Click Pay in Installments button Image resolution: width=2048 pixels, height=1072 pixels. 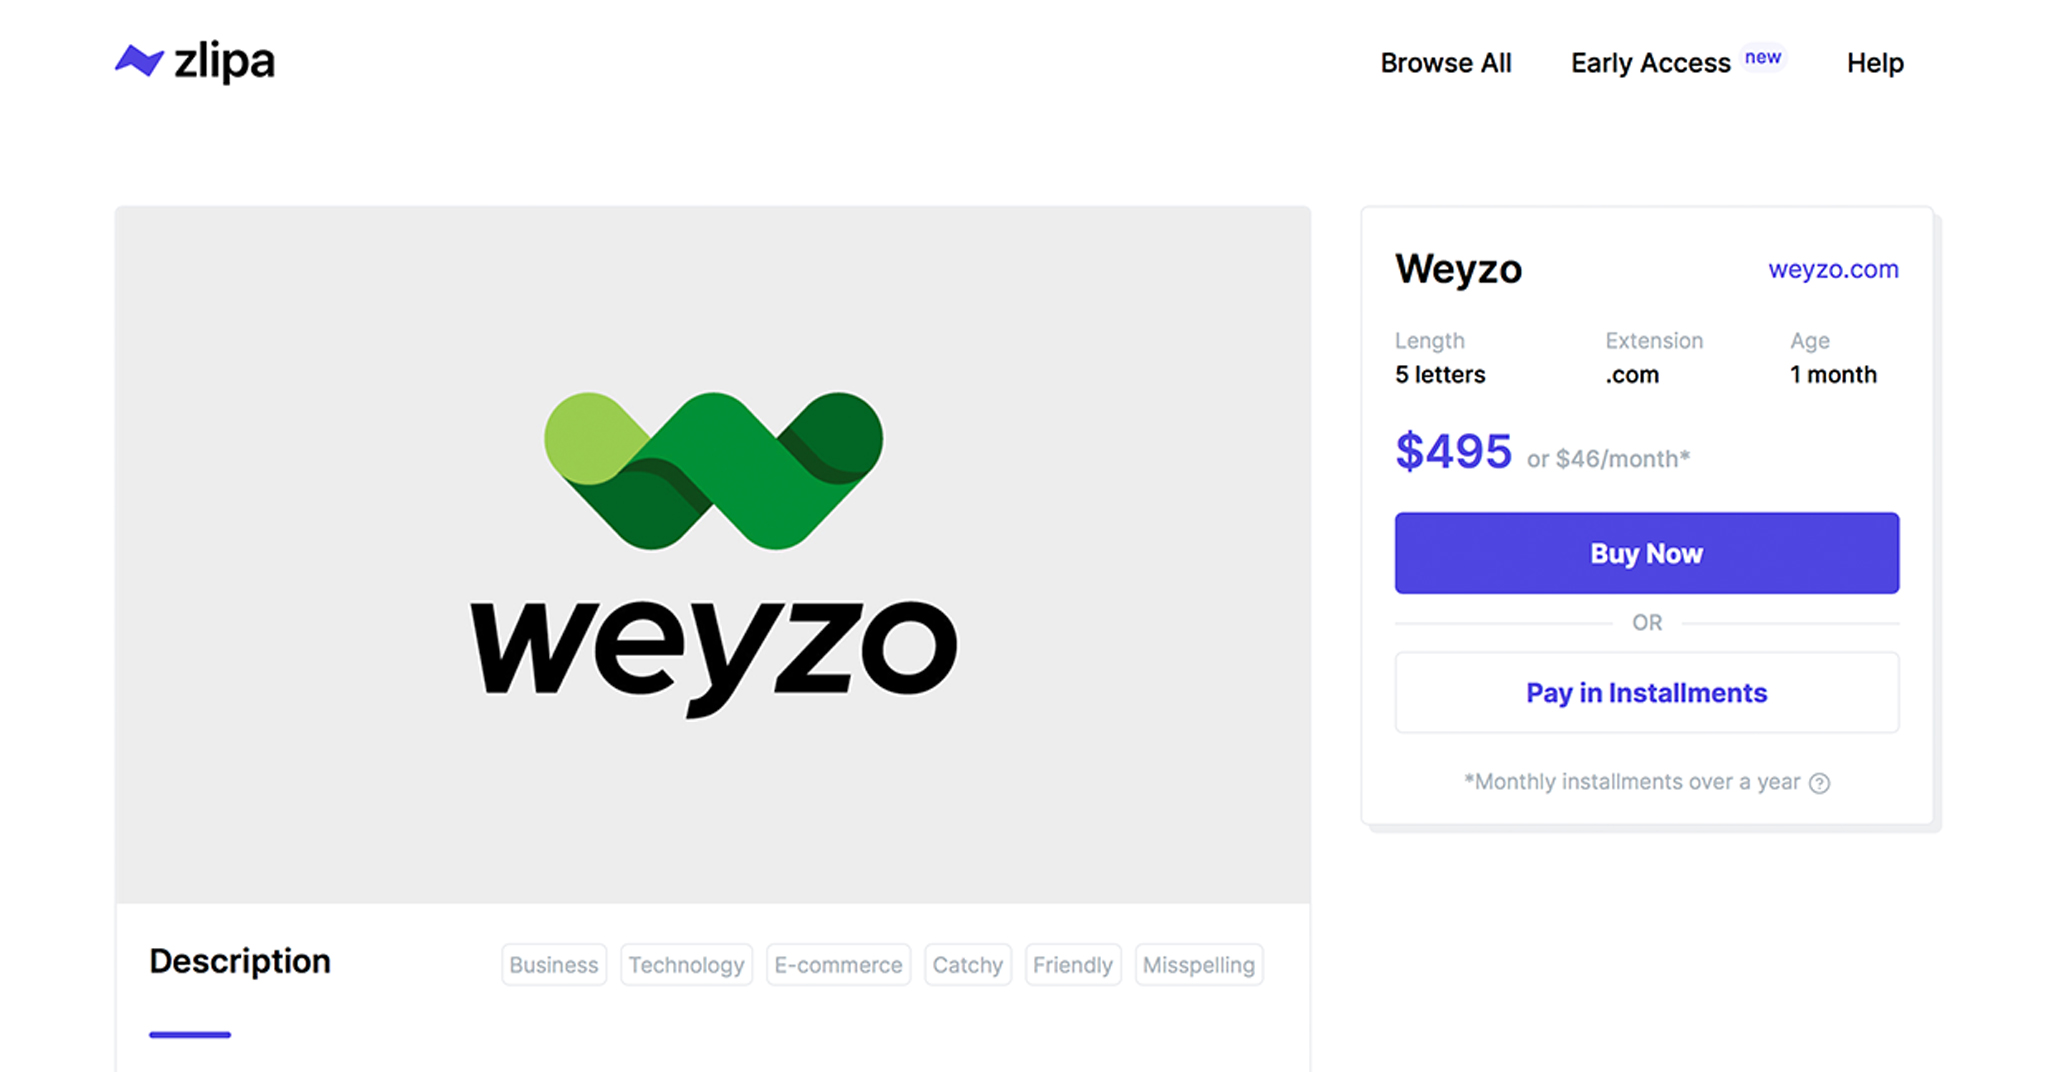click(1646, 693)
